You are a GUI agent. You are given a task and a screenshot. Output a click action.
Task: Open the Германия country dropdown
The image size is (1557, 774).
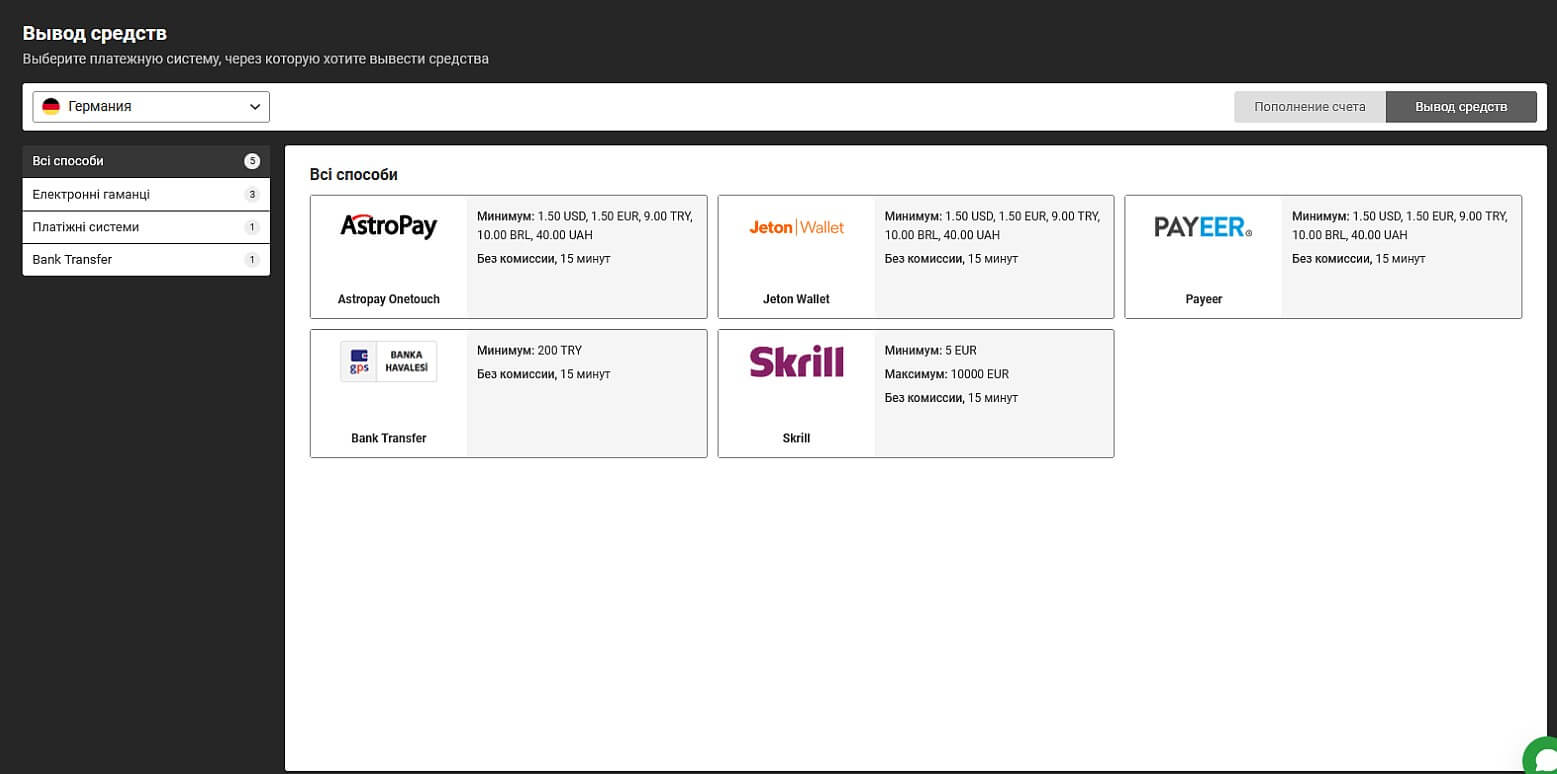coord(151,106)
